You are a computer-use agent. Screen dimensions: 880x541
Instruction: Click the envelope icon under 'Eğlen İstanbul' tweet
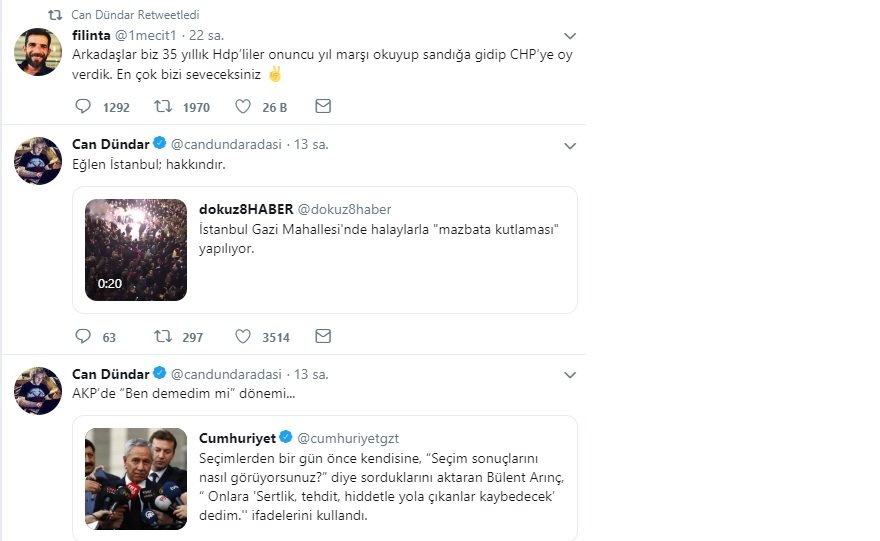(x=323, y=336)
